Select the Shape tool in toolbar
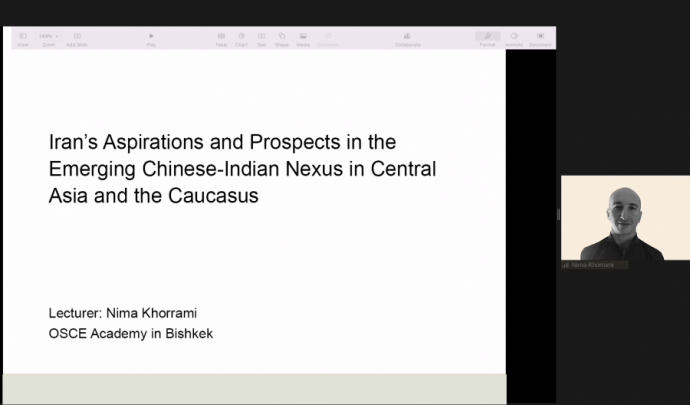Viewport: 690px width, 405px height. coord(282,38)
